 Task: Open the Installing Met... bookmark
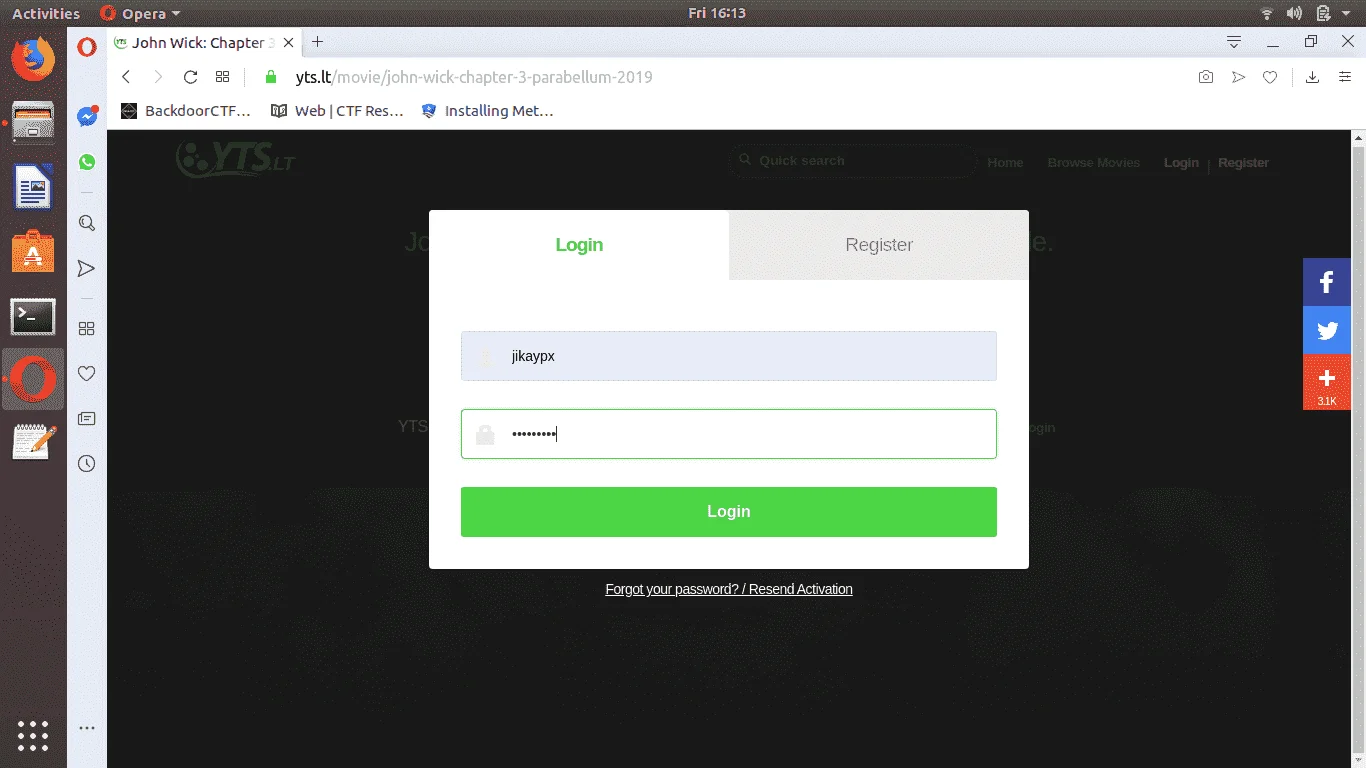tap(487, 111)
